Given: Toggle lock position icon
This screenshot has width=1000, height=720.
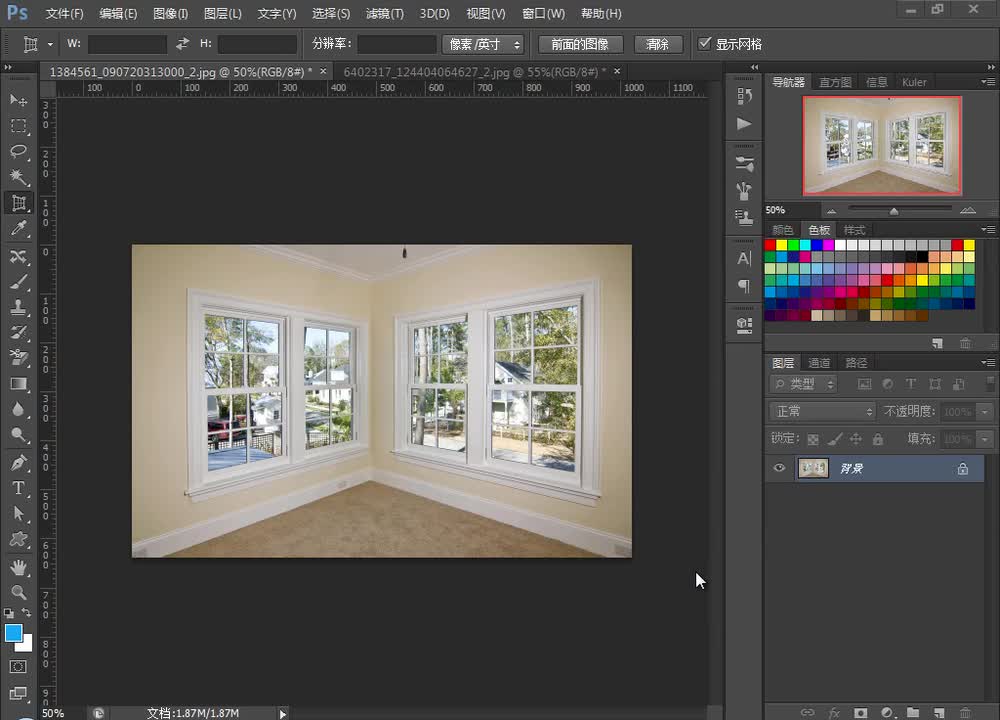Looking at the screenshot, I should coord(856,439).
